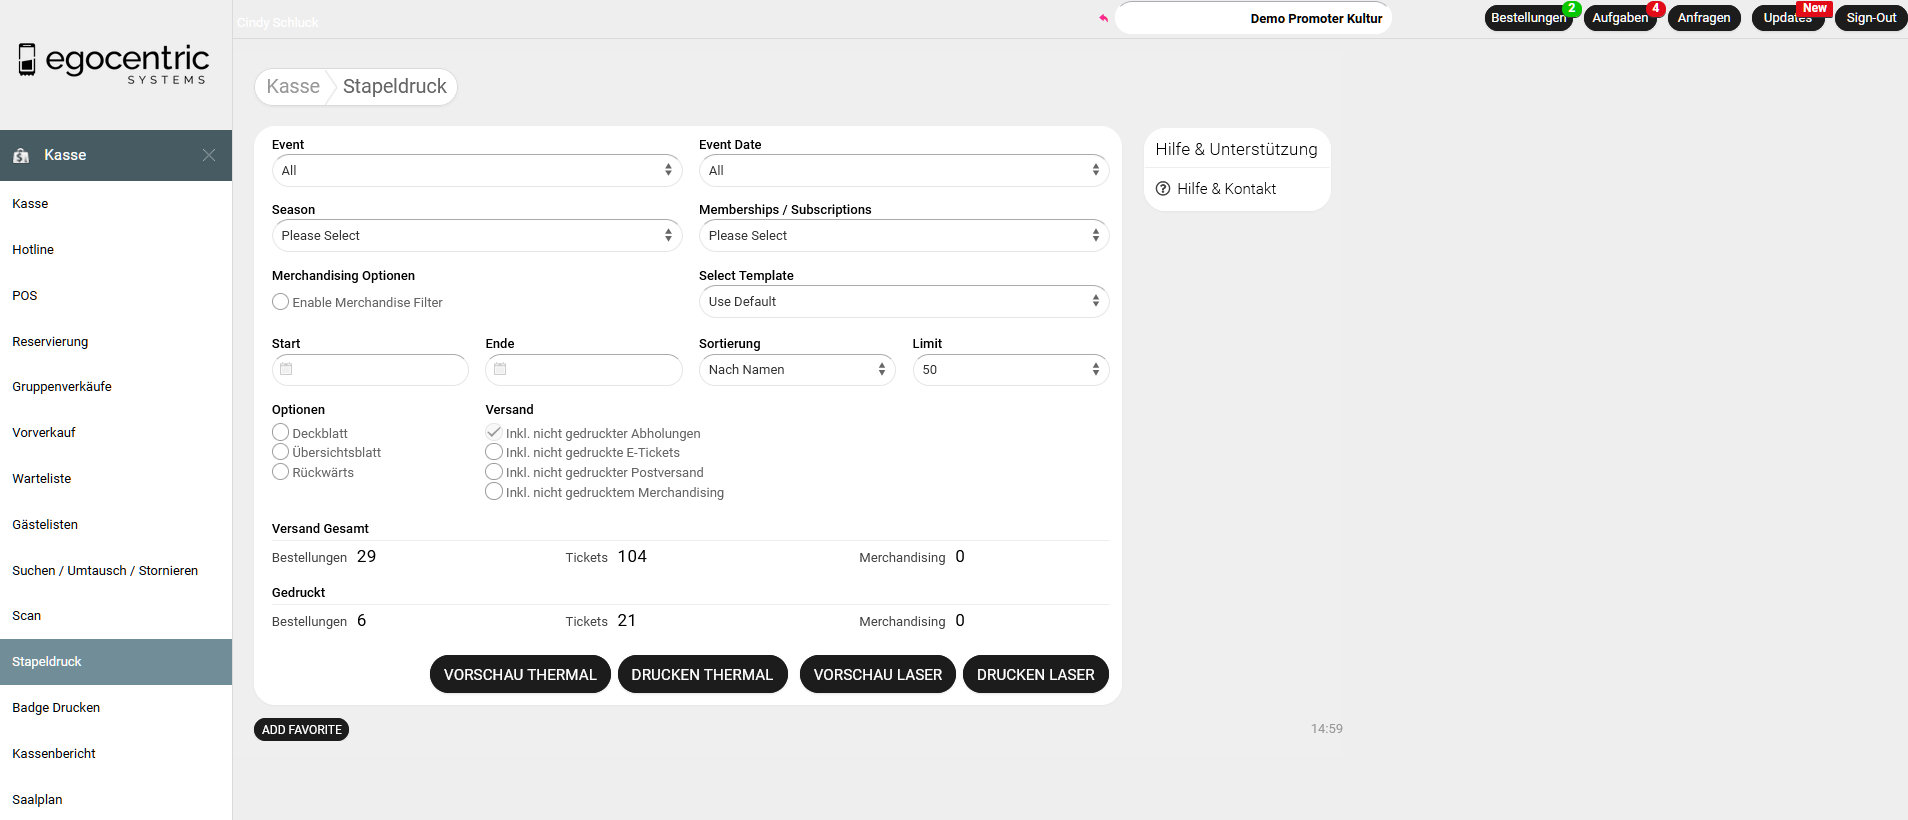Open Gästelisten from the sidebar menu
Screen dimensions: 1908x820
(45, 525)
